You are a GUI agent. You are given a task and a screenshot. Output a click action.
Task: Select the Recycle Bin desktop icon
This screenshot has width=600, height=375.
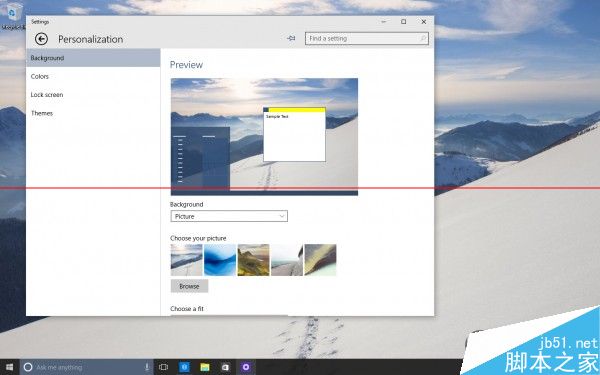[13, 15]
